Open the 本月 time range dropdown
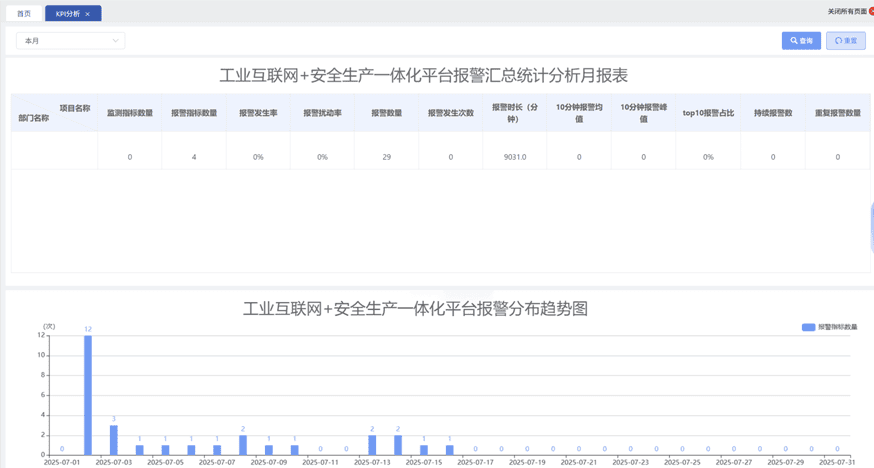The image size is (874, 468). [x=70, y=41]
